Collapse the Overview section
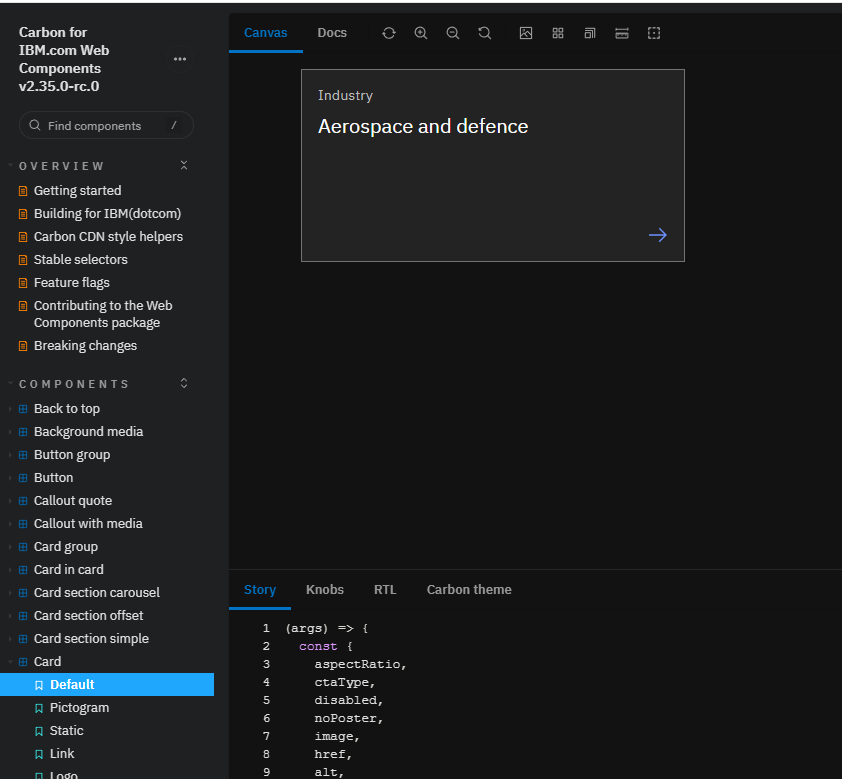 click(184, 165)
